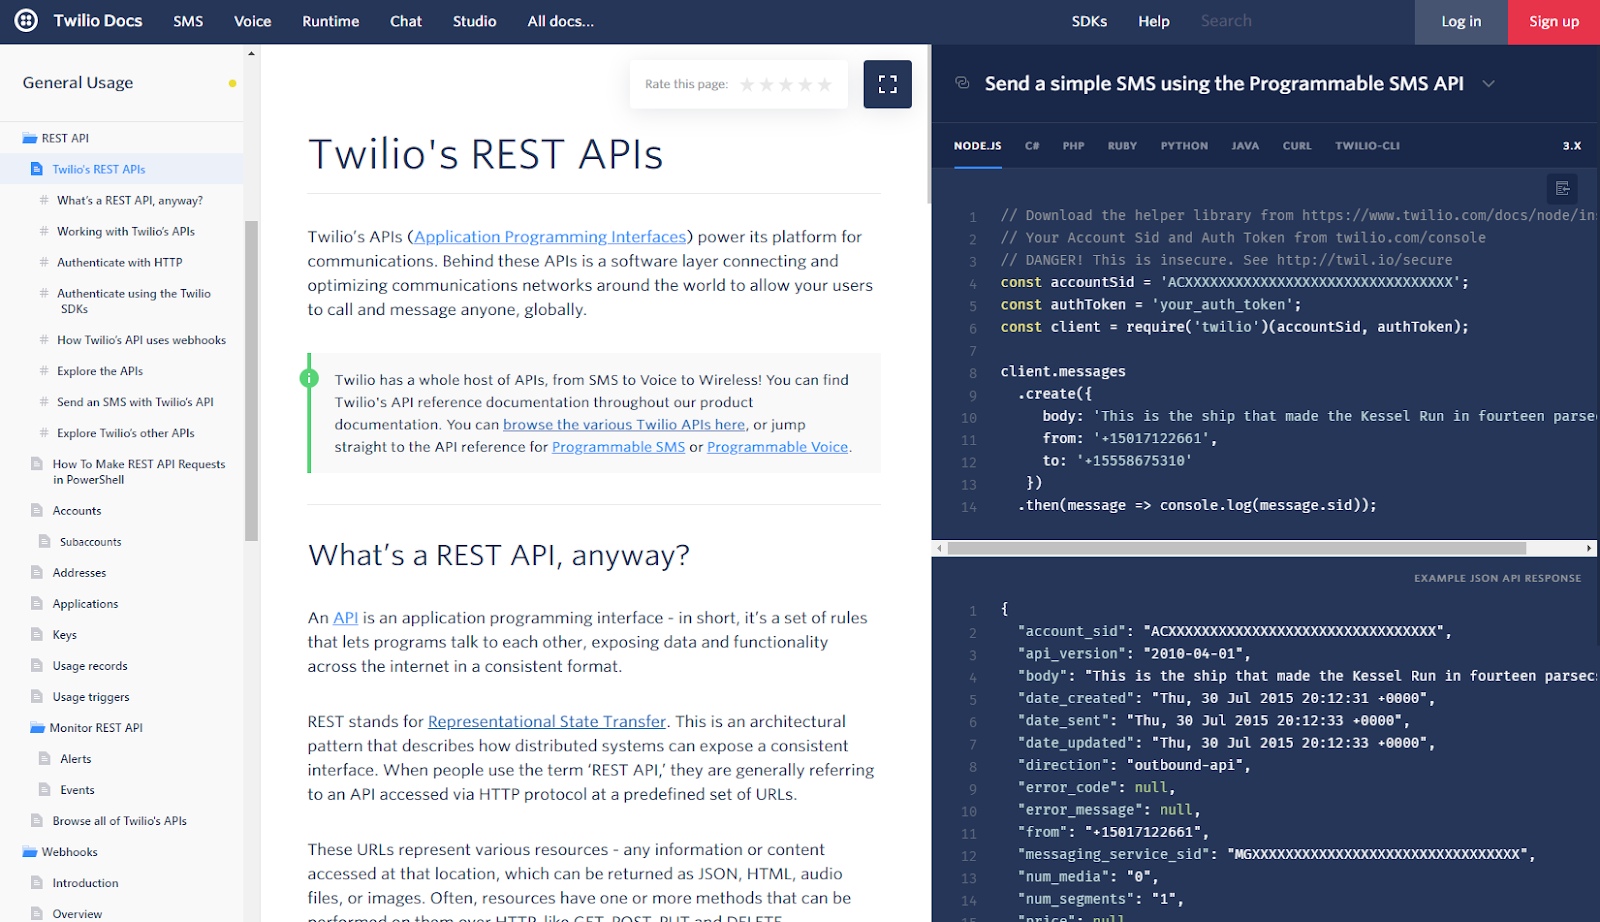Image resolution: width=1600 pixels, height=922 pixels.
Task: Follow the Programmable Voice link
Action: [x=778, y=447]
